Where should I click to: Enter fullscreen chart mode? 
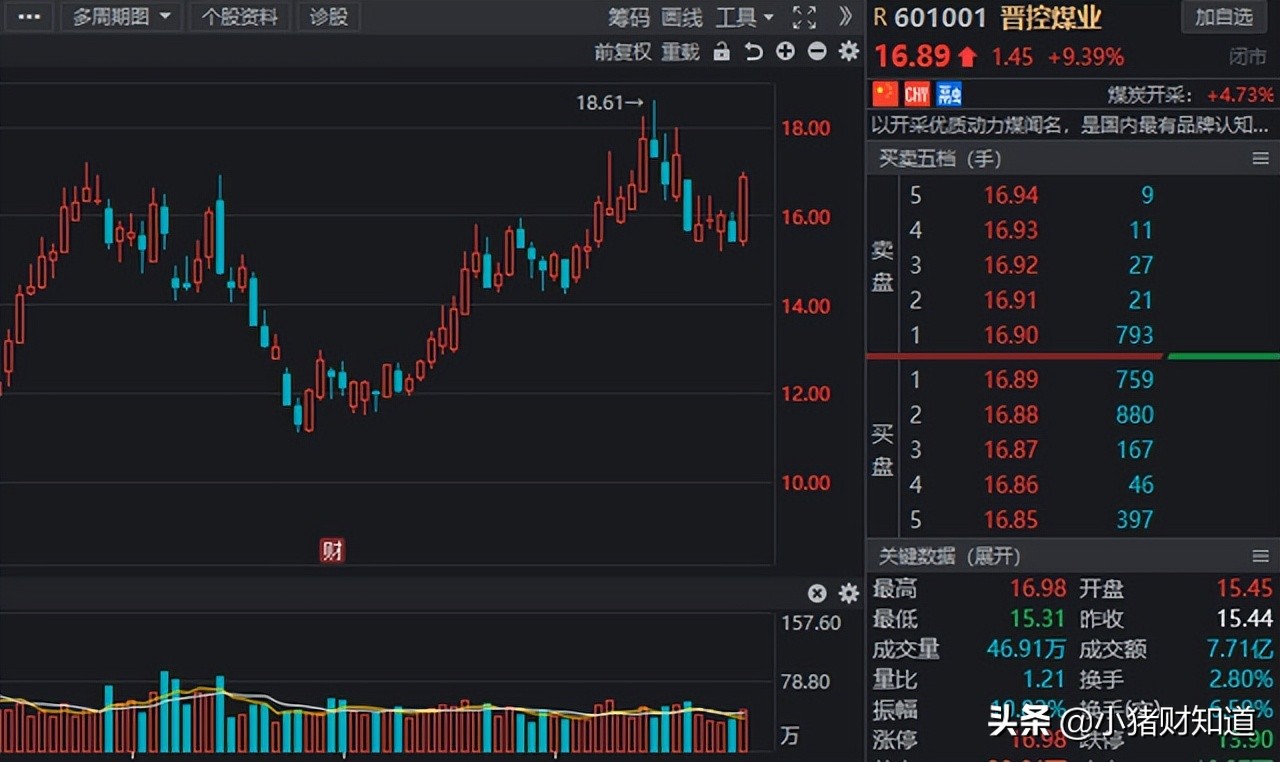(804, 17)
